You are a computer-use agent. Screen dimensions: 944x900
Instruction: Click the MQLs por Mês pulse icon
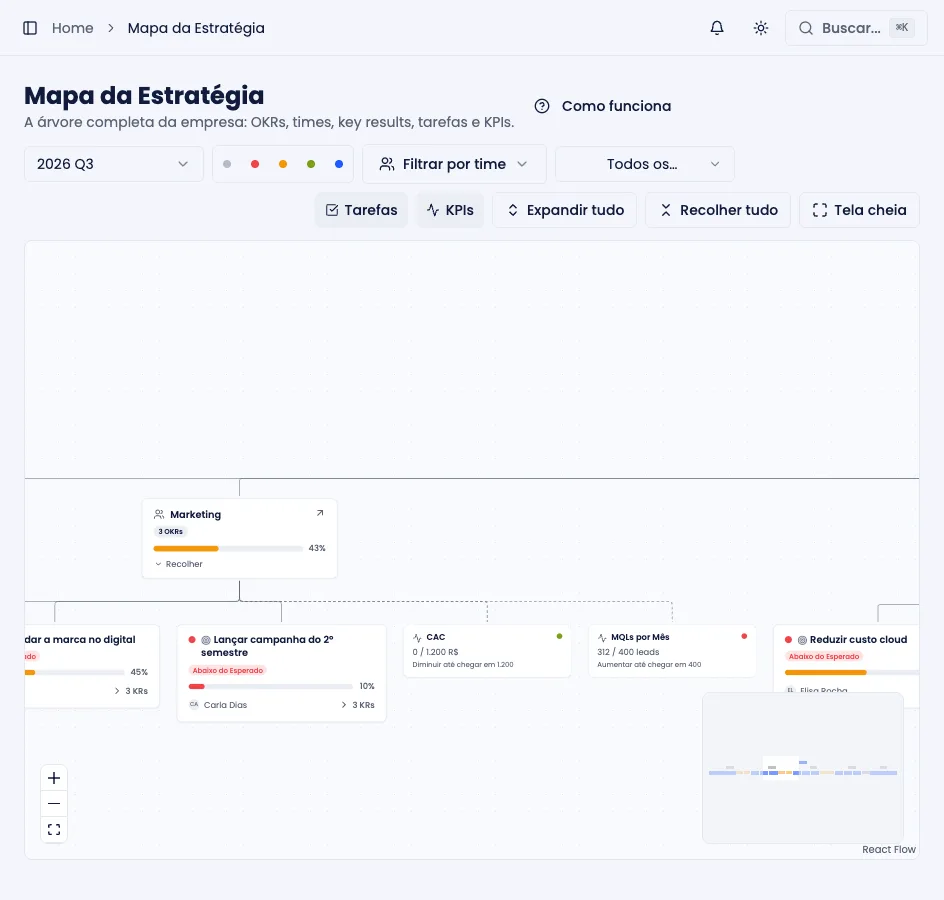click(x=602, y=638)
